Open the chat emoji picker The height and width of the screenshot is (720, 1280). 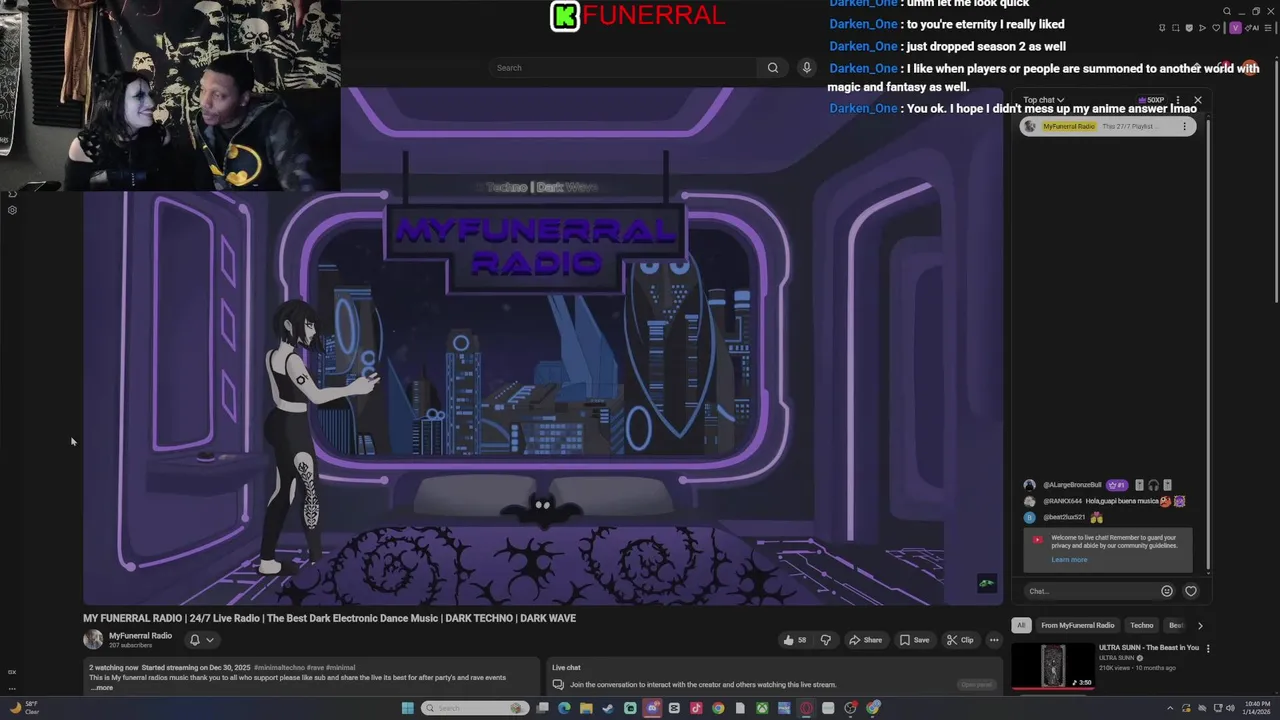pos(1167,591)
